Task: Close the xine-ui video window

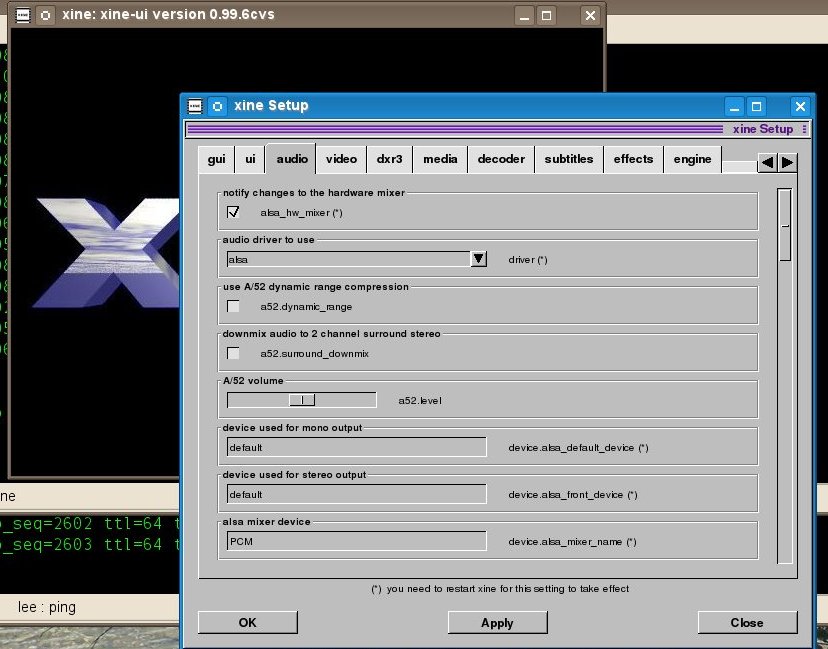Action: (590, 16)
